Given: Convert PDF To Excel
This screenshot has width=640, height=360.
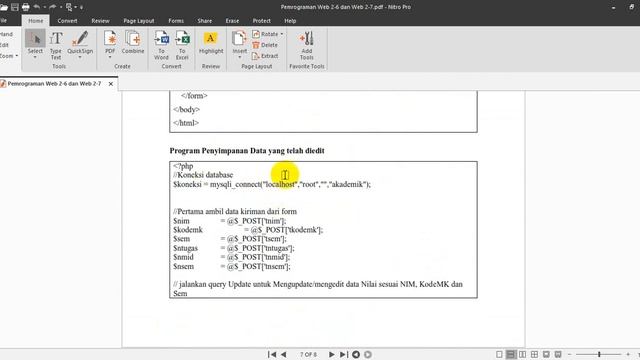Looking at the screenshot, I should [182, 45].
